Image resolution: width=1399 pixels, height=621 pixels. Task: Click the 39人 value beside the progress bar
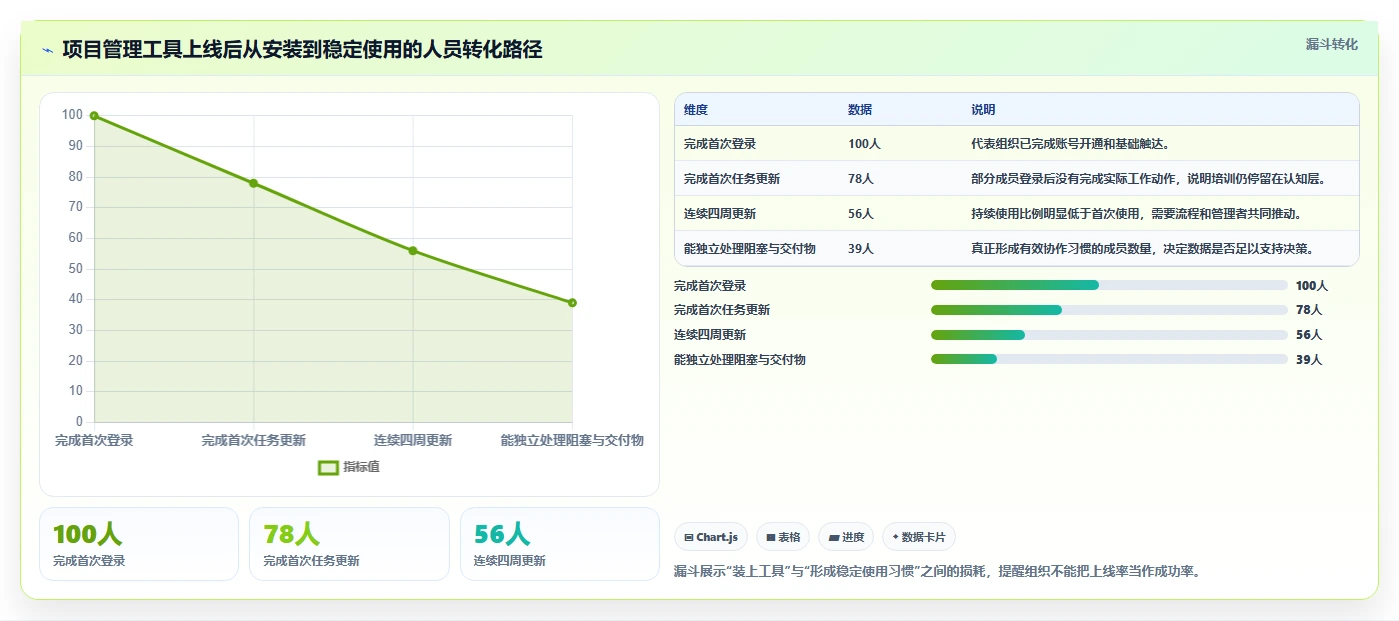click(x=1309, y=360)
